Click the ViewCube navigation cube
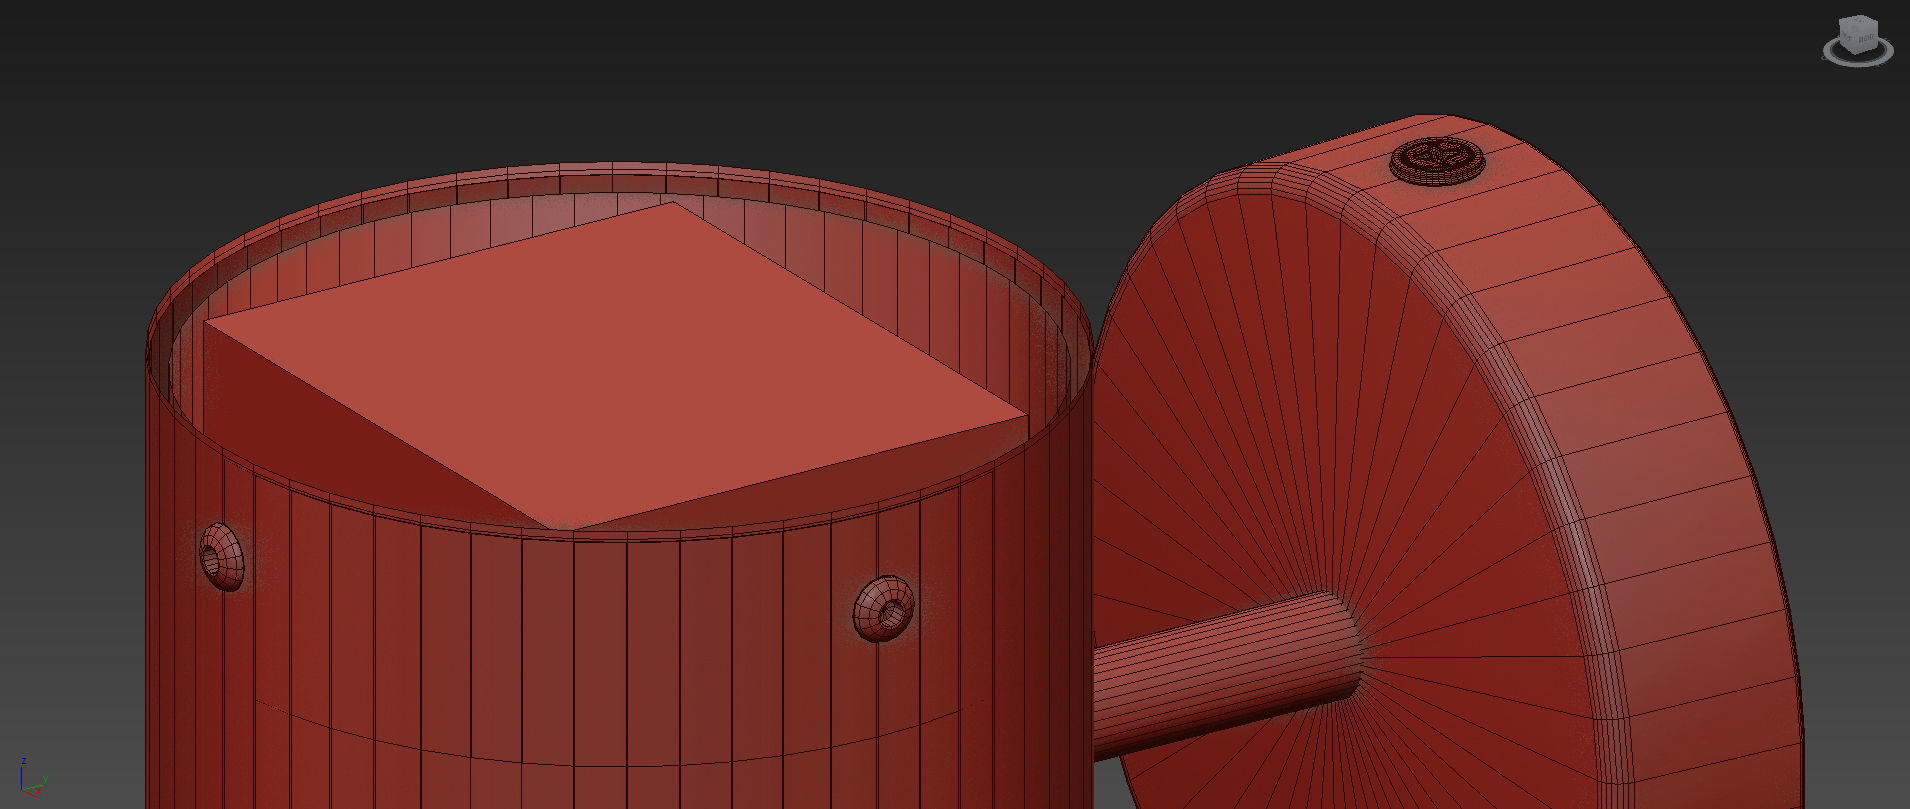Image resolution: width=1910 pixels, height=809 pixels. click(1858, 33)
